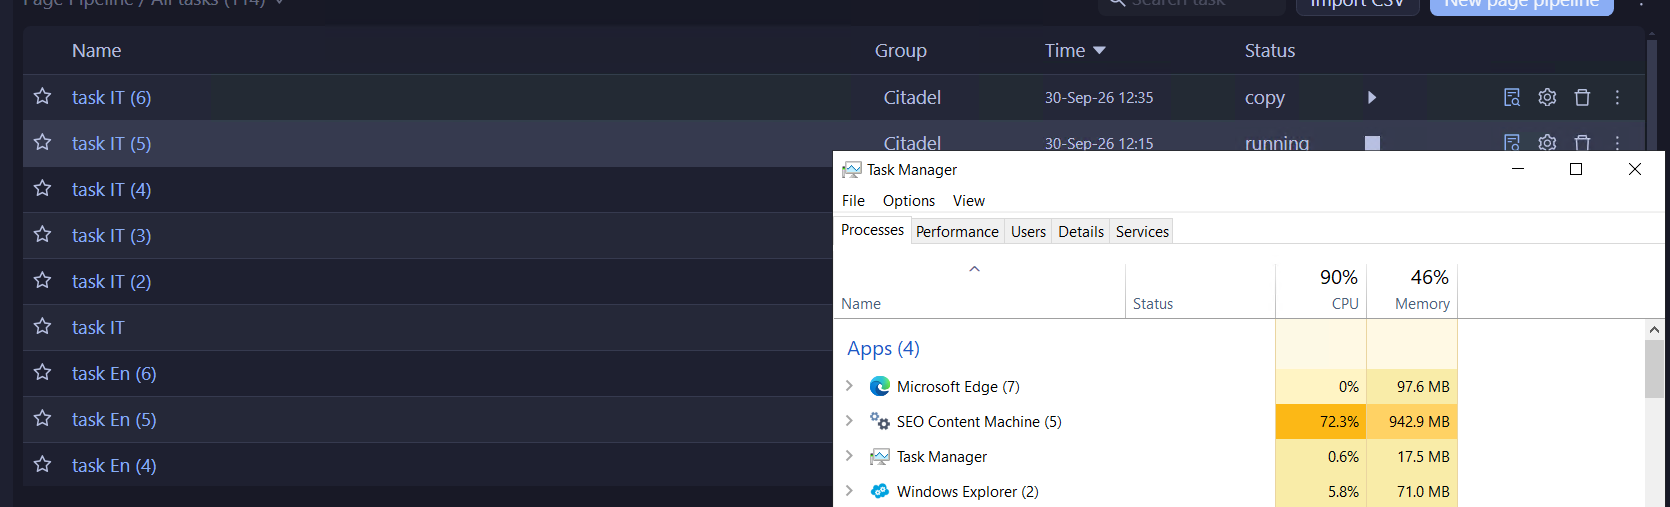The image size is (1670, 507).
Task: Click the Import CSV button
Action: coord(1357,5)
